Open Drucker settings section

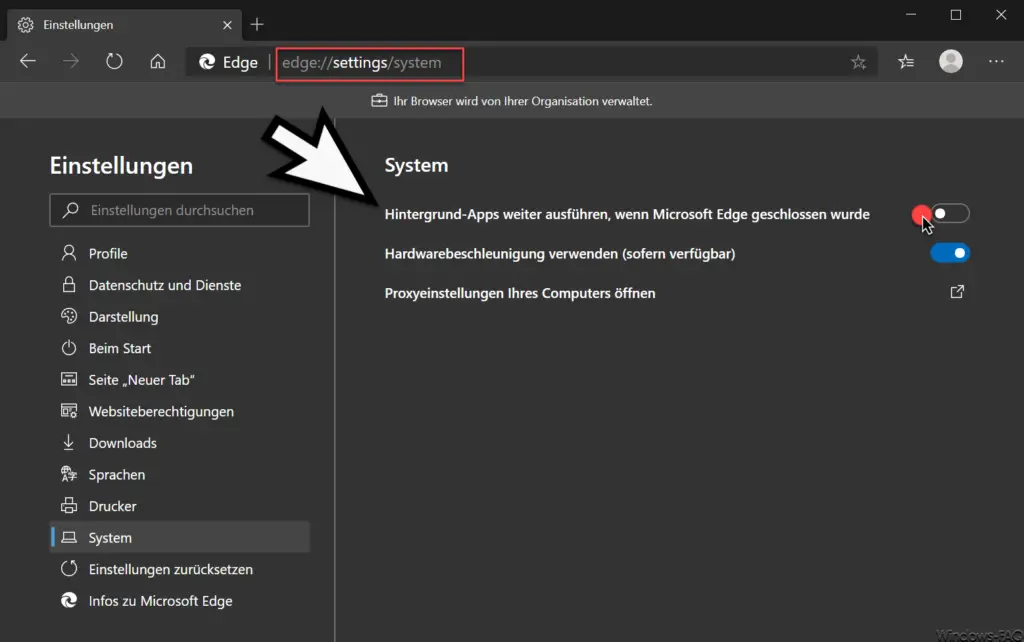coord(180,506)
